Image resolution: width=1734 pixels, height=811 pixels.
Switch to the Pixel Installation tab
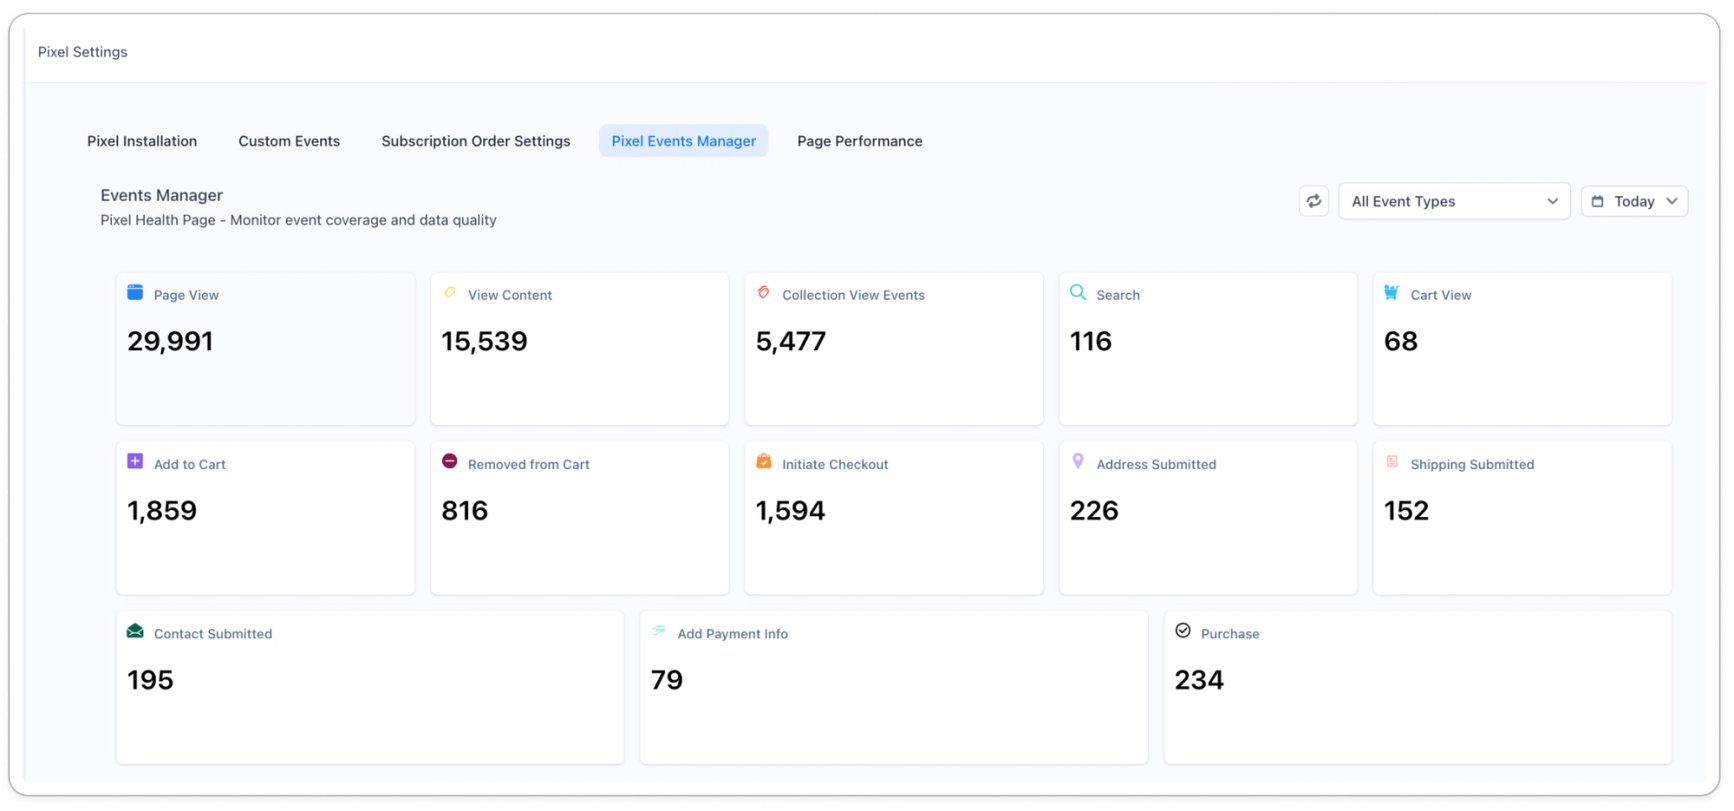[142, 141]
